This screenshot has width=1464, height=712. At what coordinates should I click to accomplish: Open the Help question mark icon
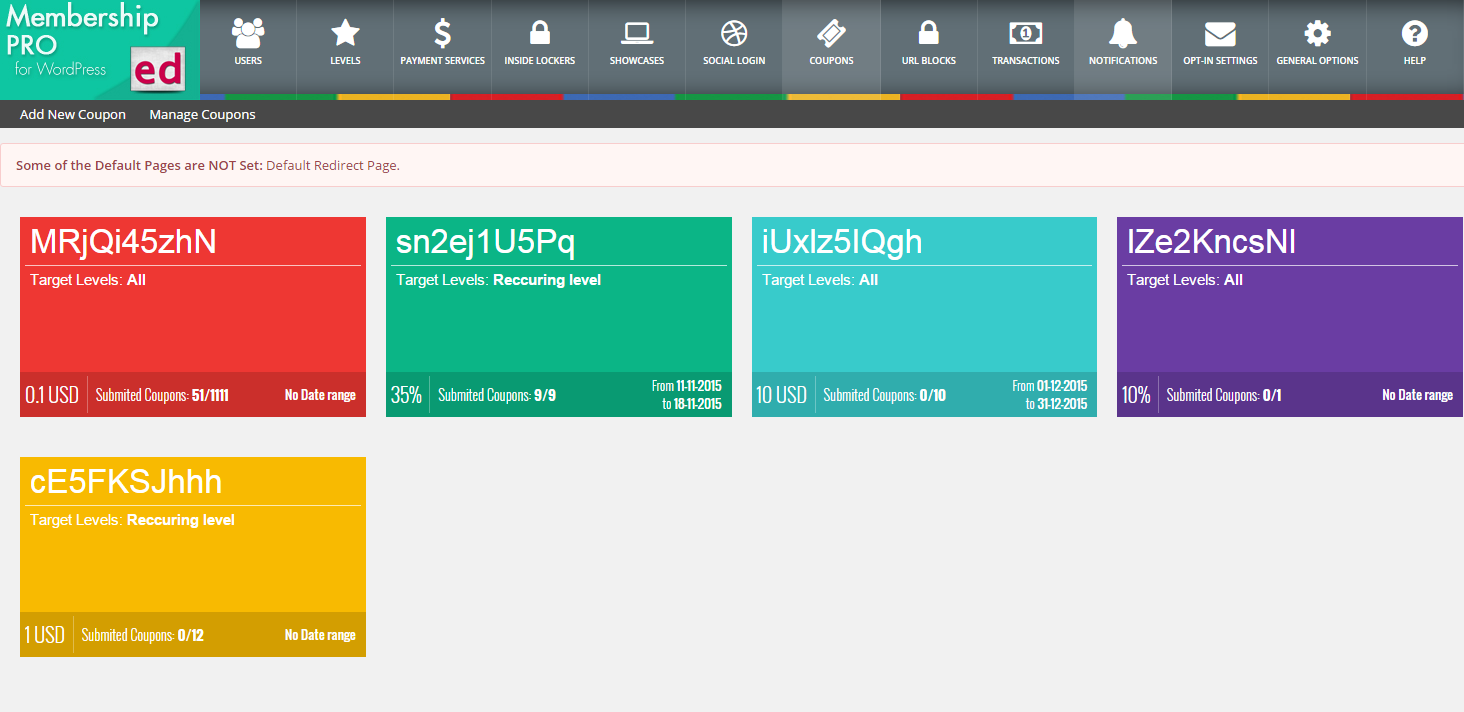pos(1414,34)
